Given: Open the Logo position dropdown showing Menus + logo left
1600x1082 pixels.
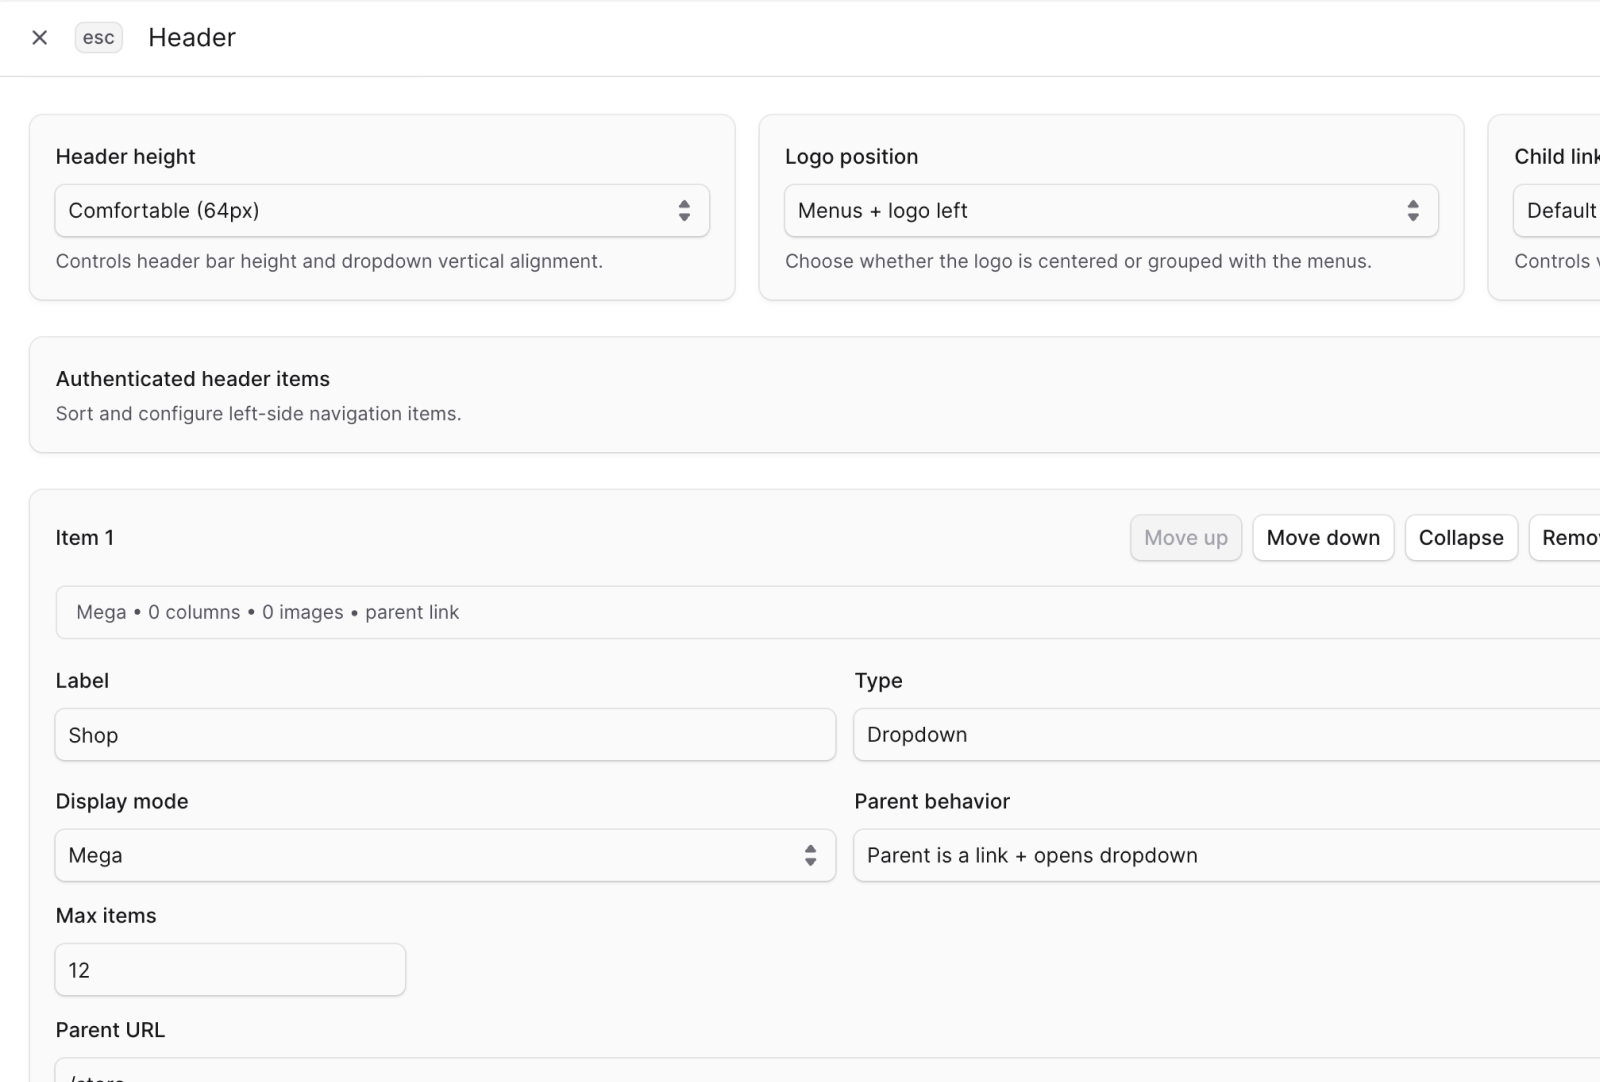Looking at the screenshot, I should pos(1110,210).
